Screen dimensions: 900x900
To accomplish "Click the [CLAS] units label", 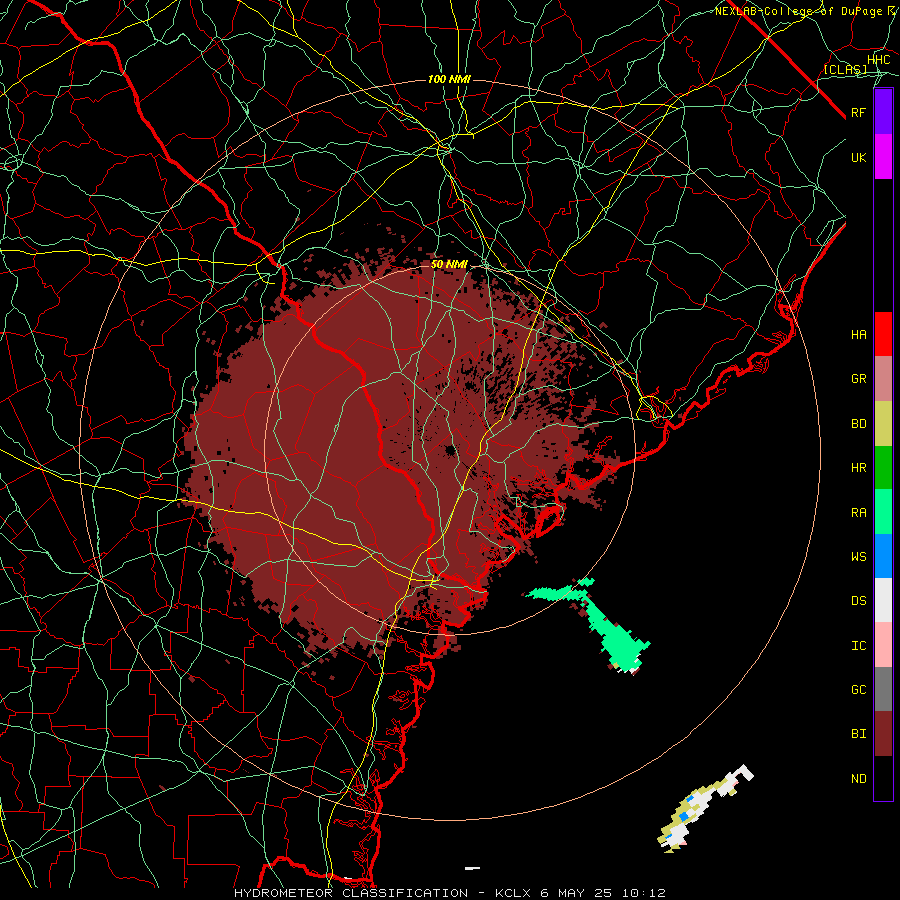I will click(x=845, y=69).
